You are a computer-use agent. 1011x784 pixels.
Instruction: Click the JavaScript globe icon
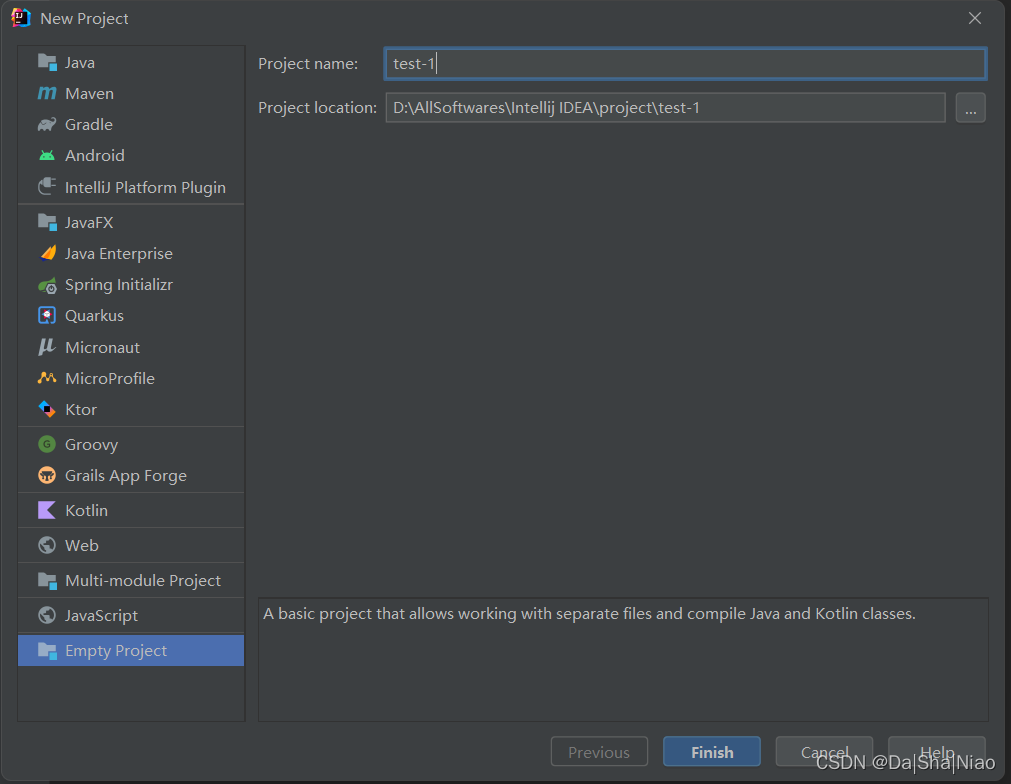47,615
